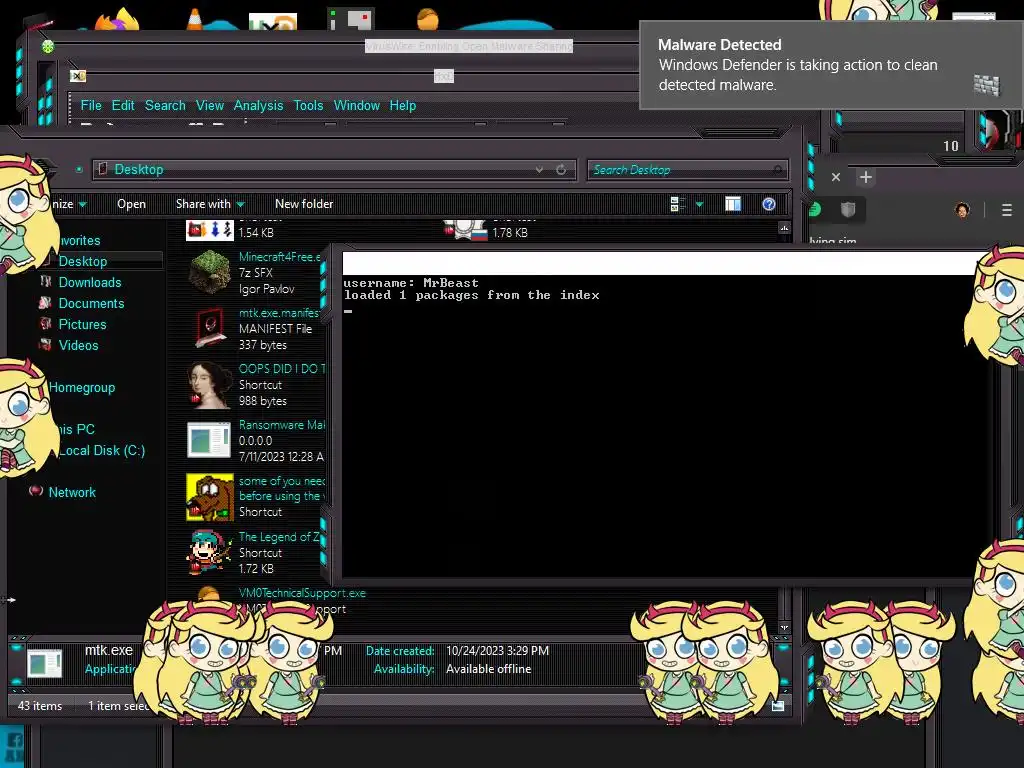Open the Tools menu

pyautogui.click(x=308, y=105)
